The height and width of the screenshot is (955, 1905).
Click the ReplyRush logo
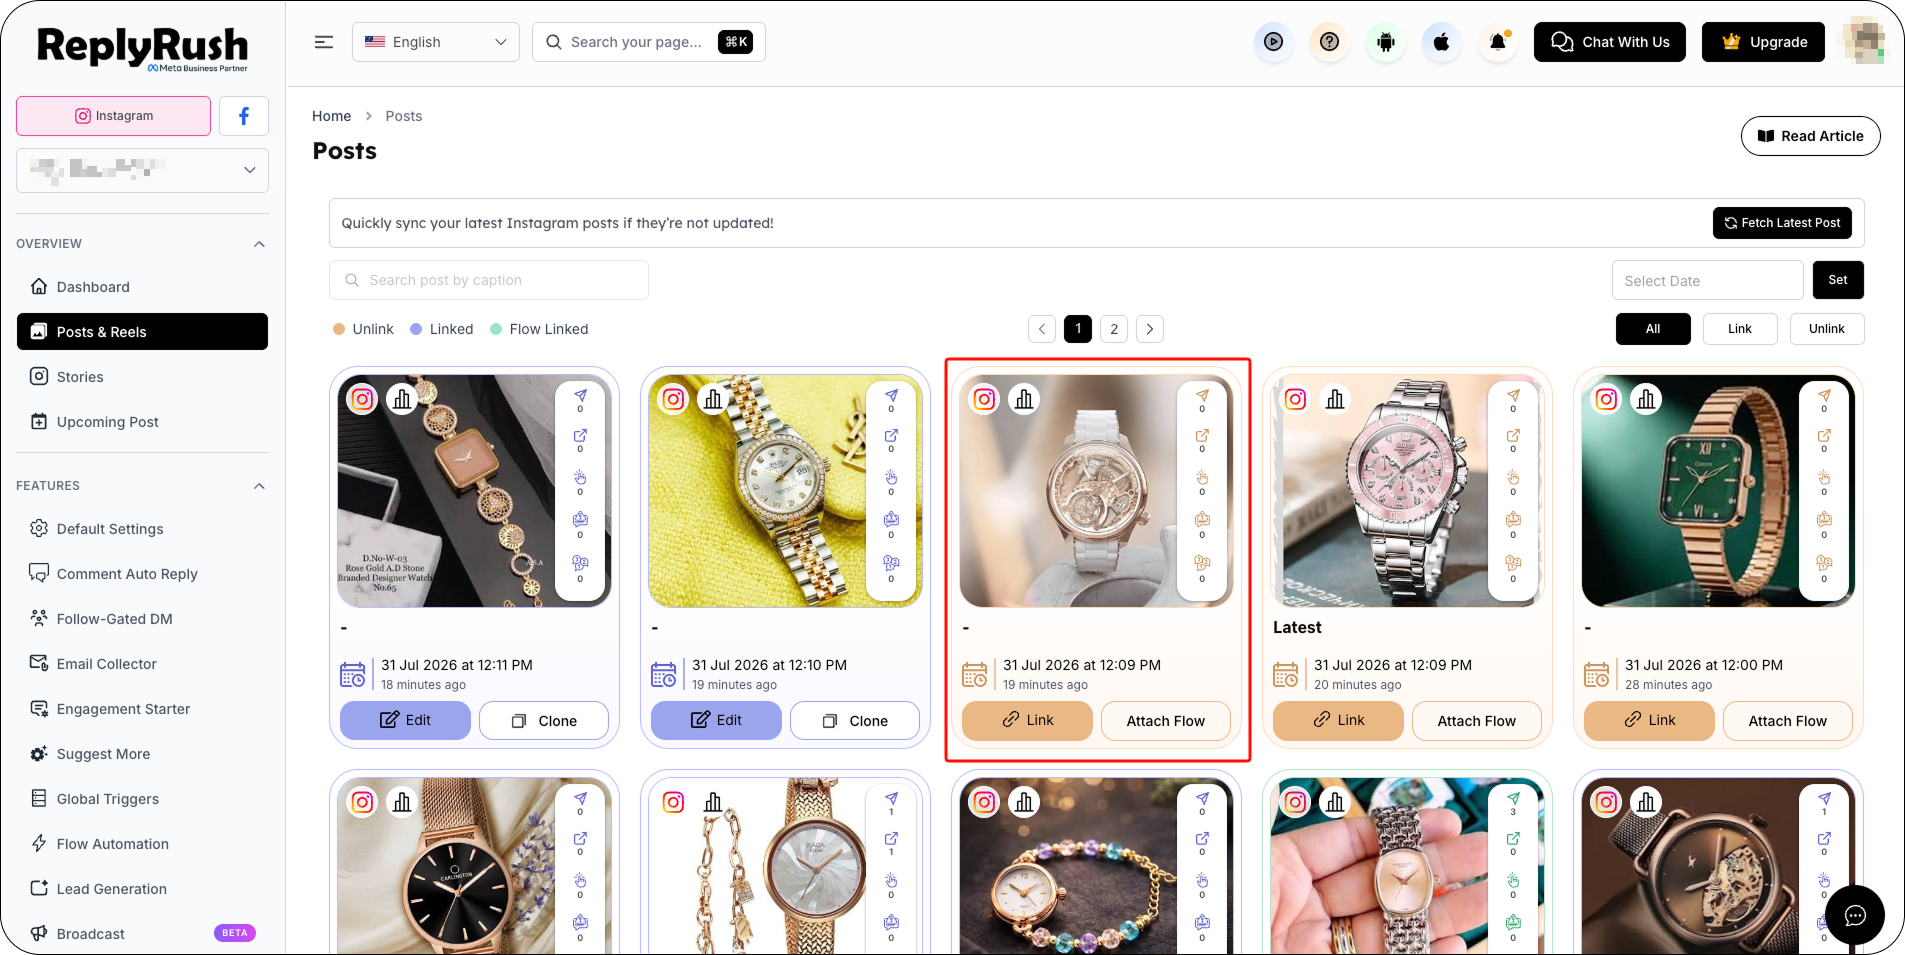(142, 48)
